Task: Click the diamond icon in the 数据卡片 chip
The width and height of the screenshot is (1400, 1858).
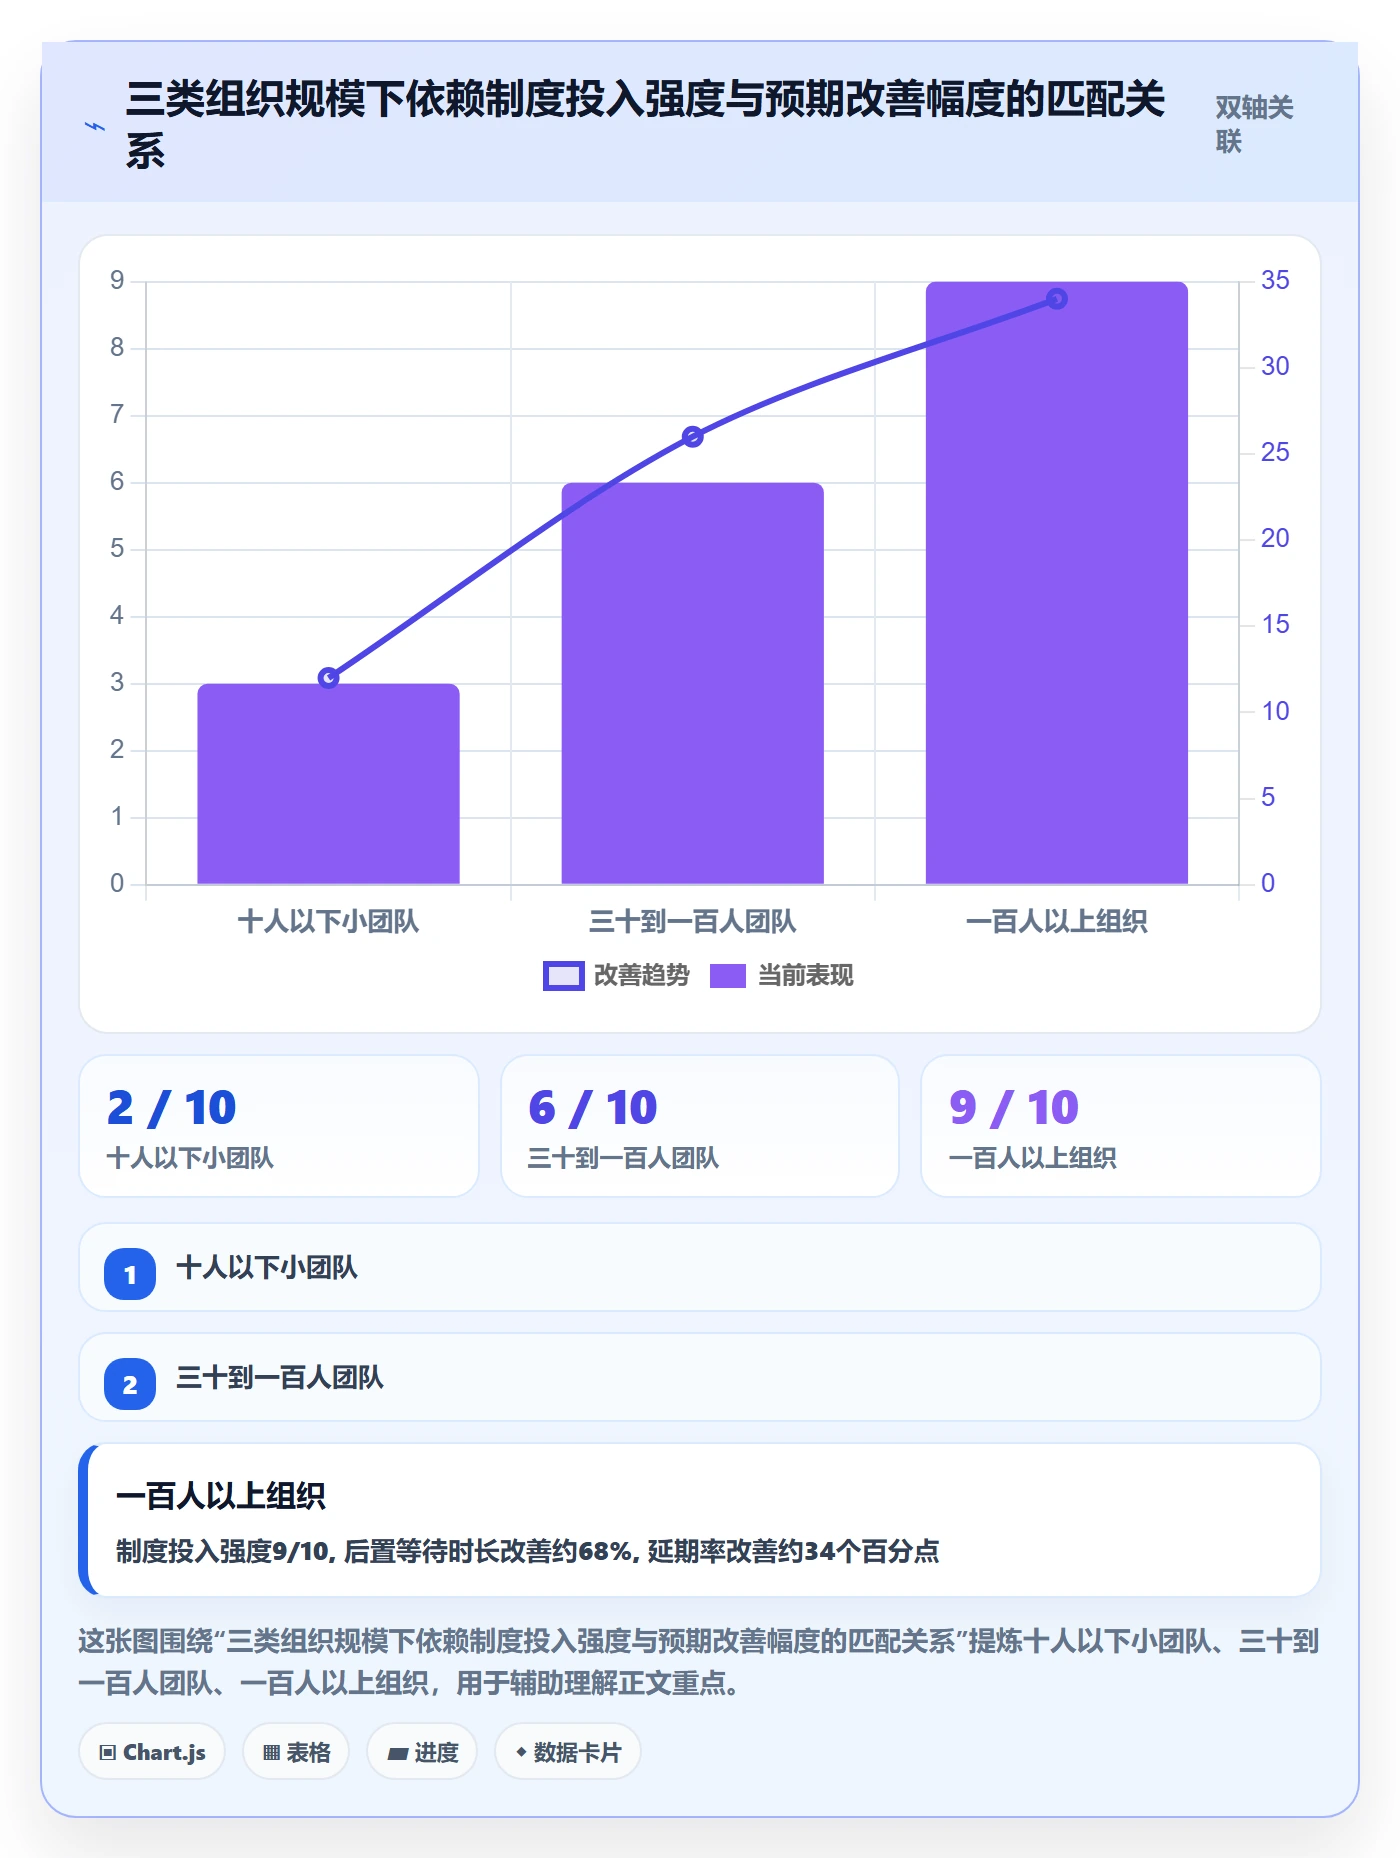Action: click(521, 1752)
